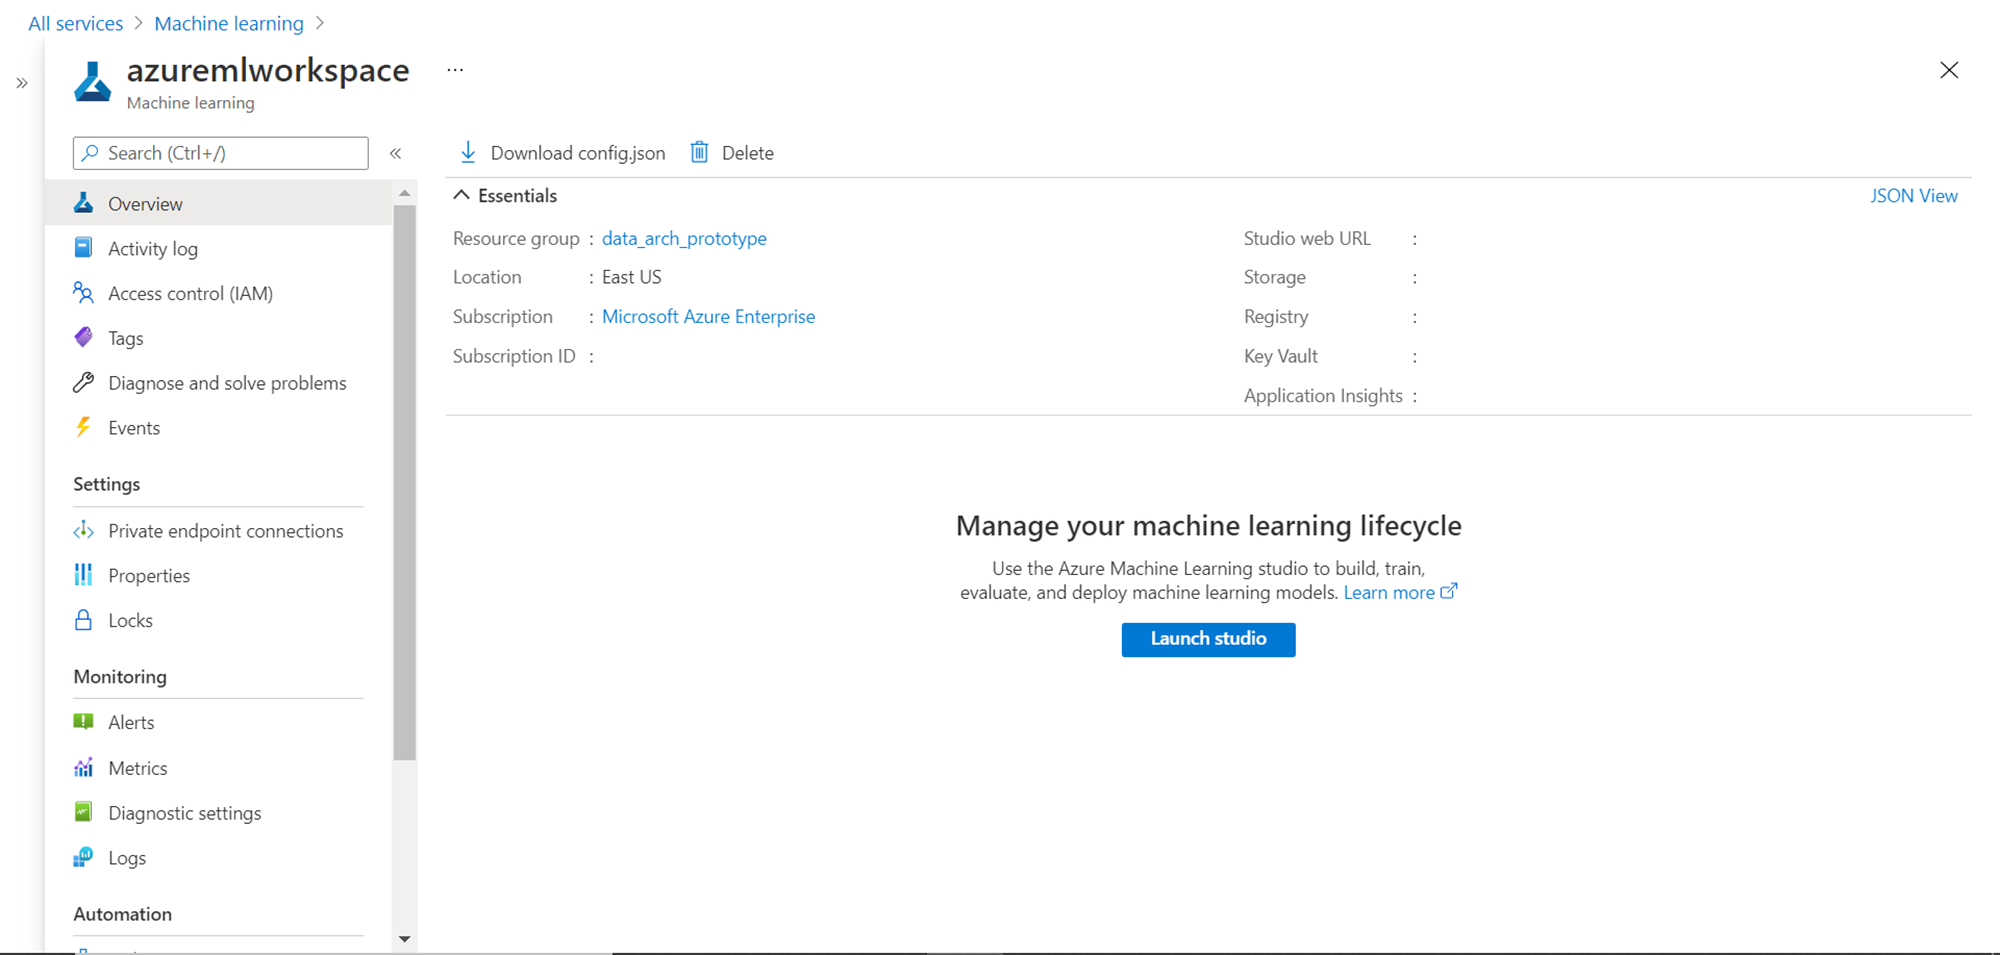This screenshot has width=2000, height=955.
Task: Navigate to All services breadcrumb
Action: click(76, 23)
